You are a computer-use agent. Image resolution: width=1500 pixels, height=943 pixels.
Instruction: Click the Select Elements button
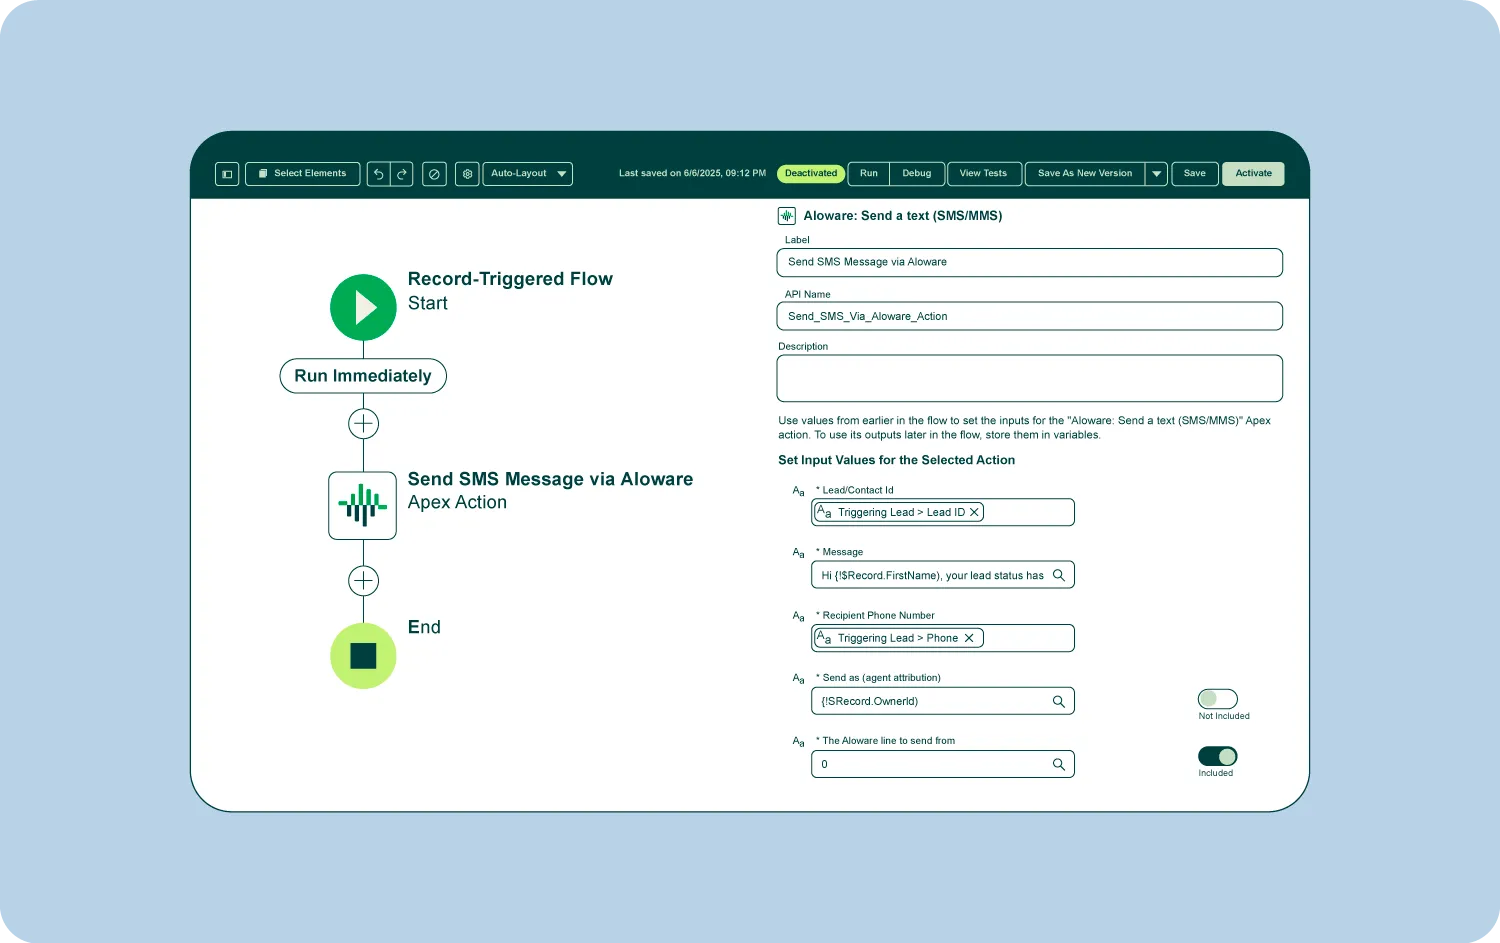(302, 174)
